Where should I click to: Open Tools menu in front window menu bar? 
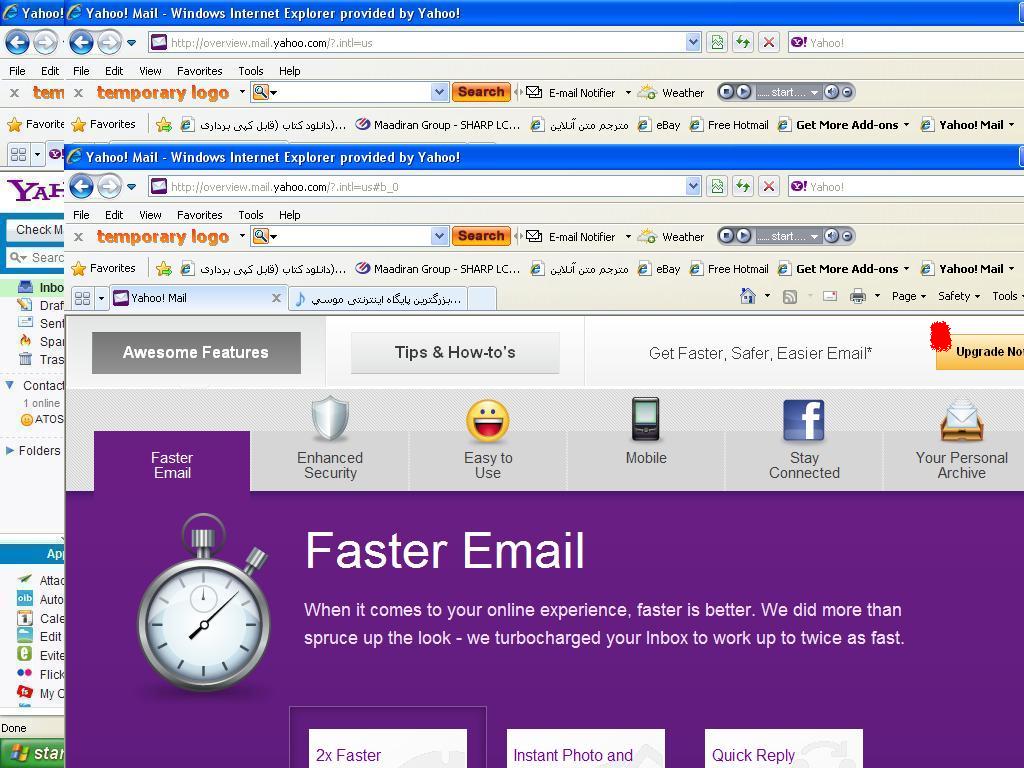tap(251, 215)
